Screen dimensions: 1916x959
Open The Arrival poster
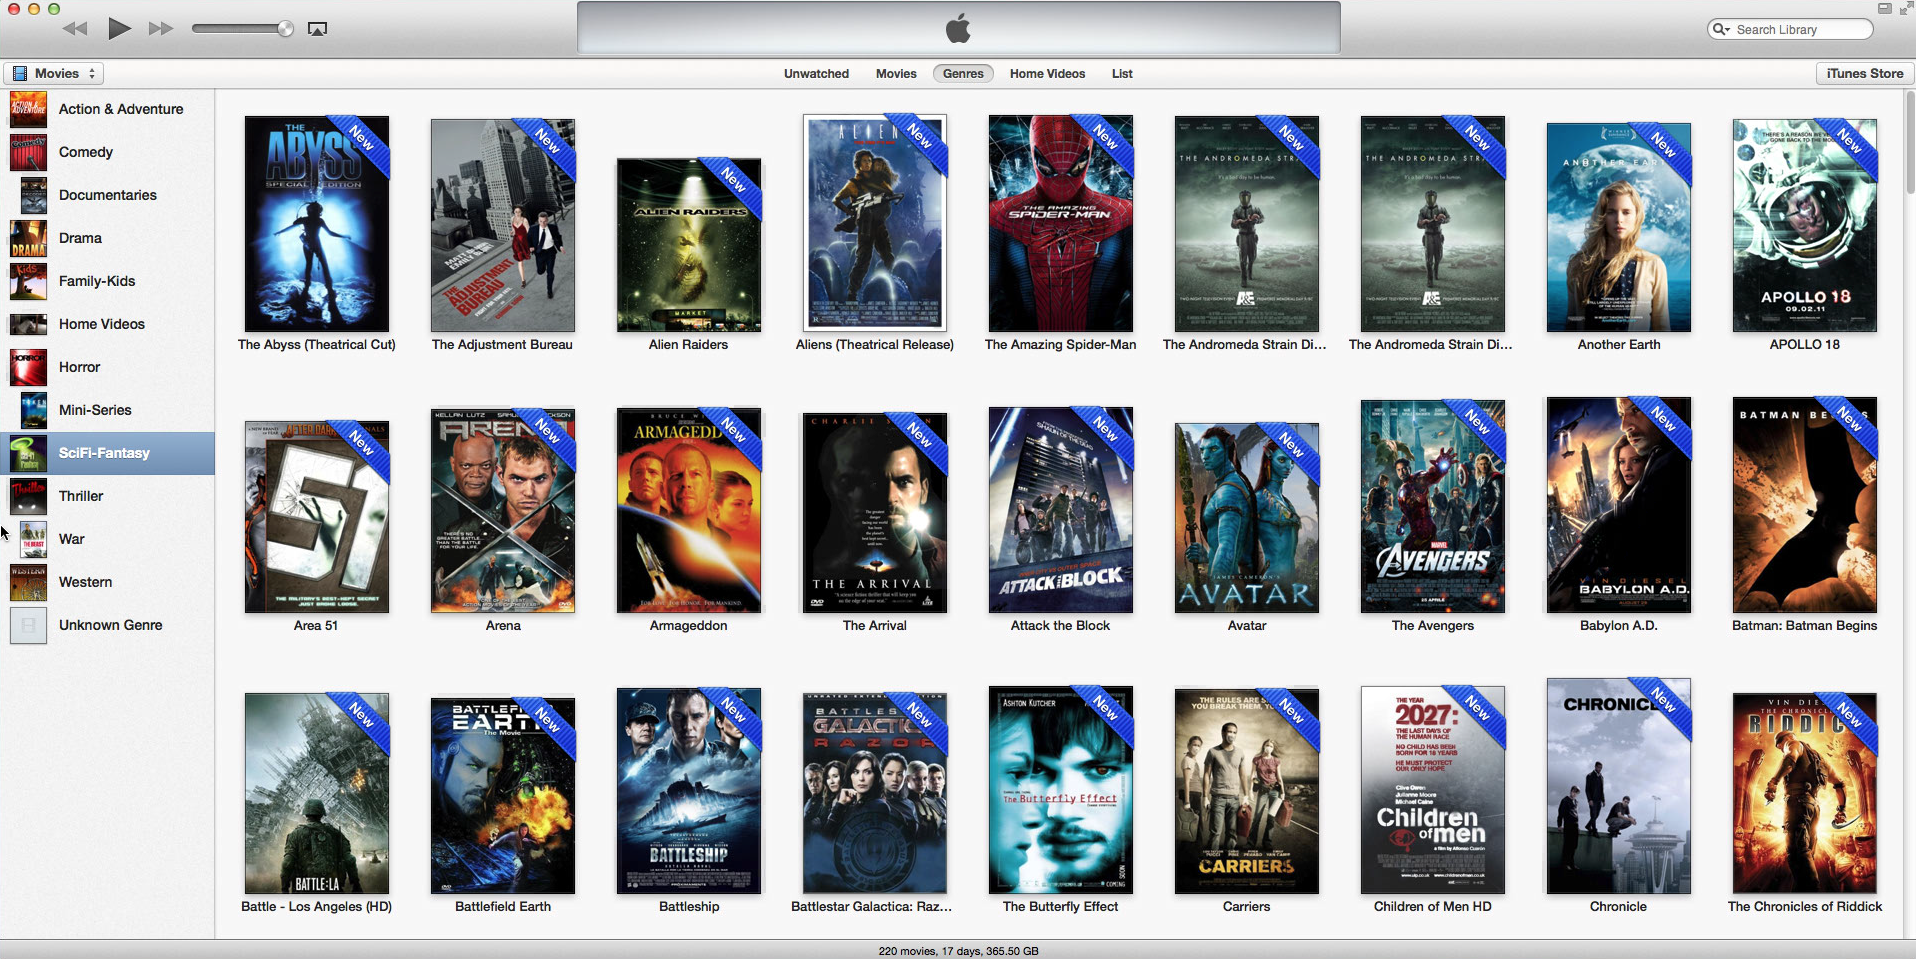[x=875, y=512]
